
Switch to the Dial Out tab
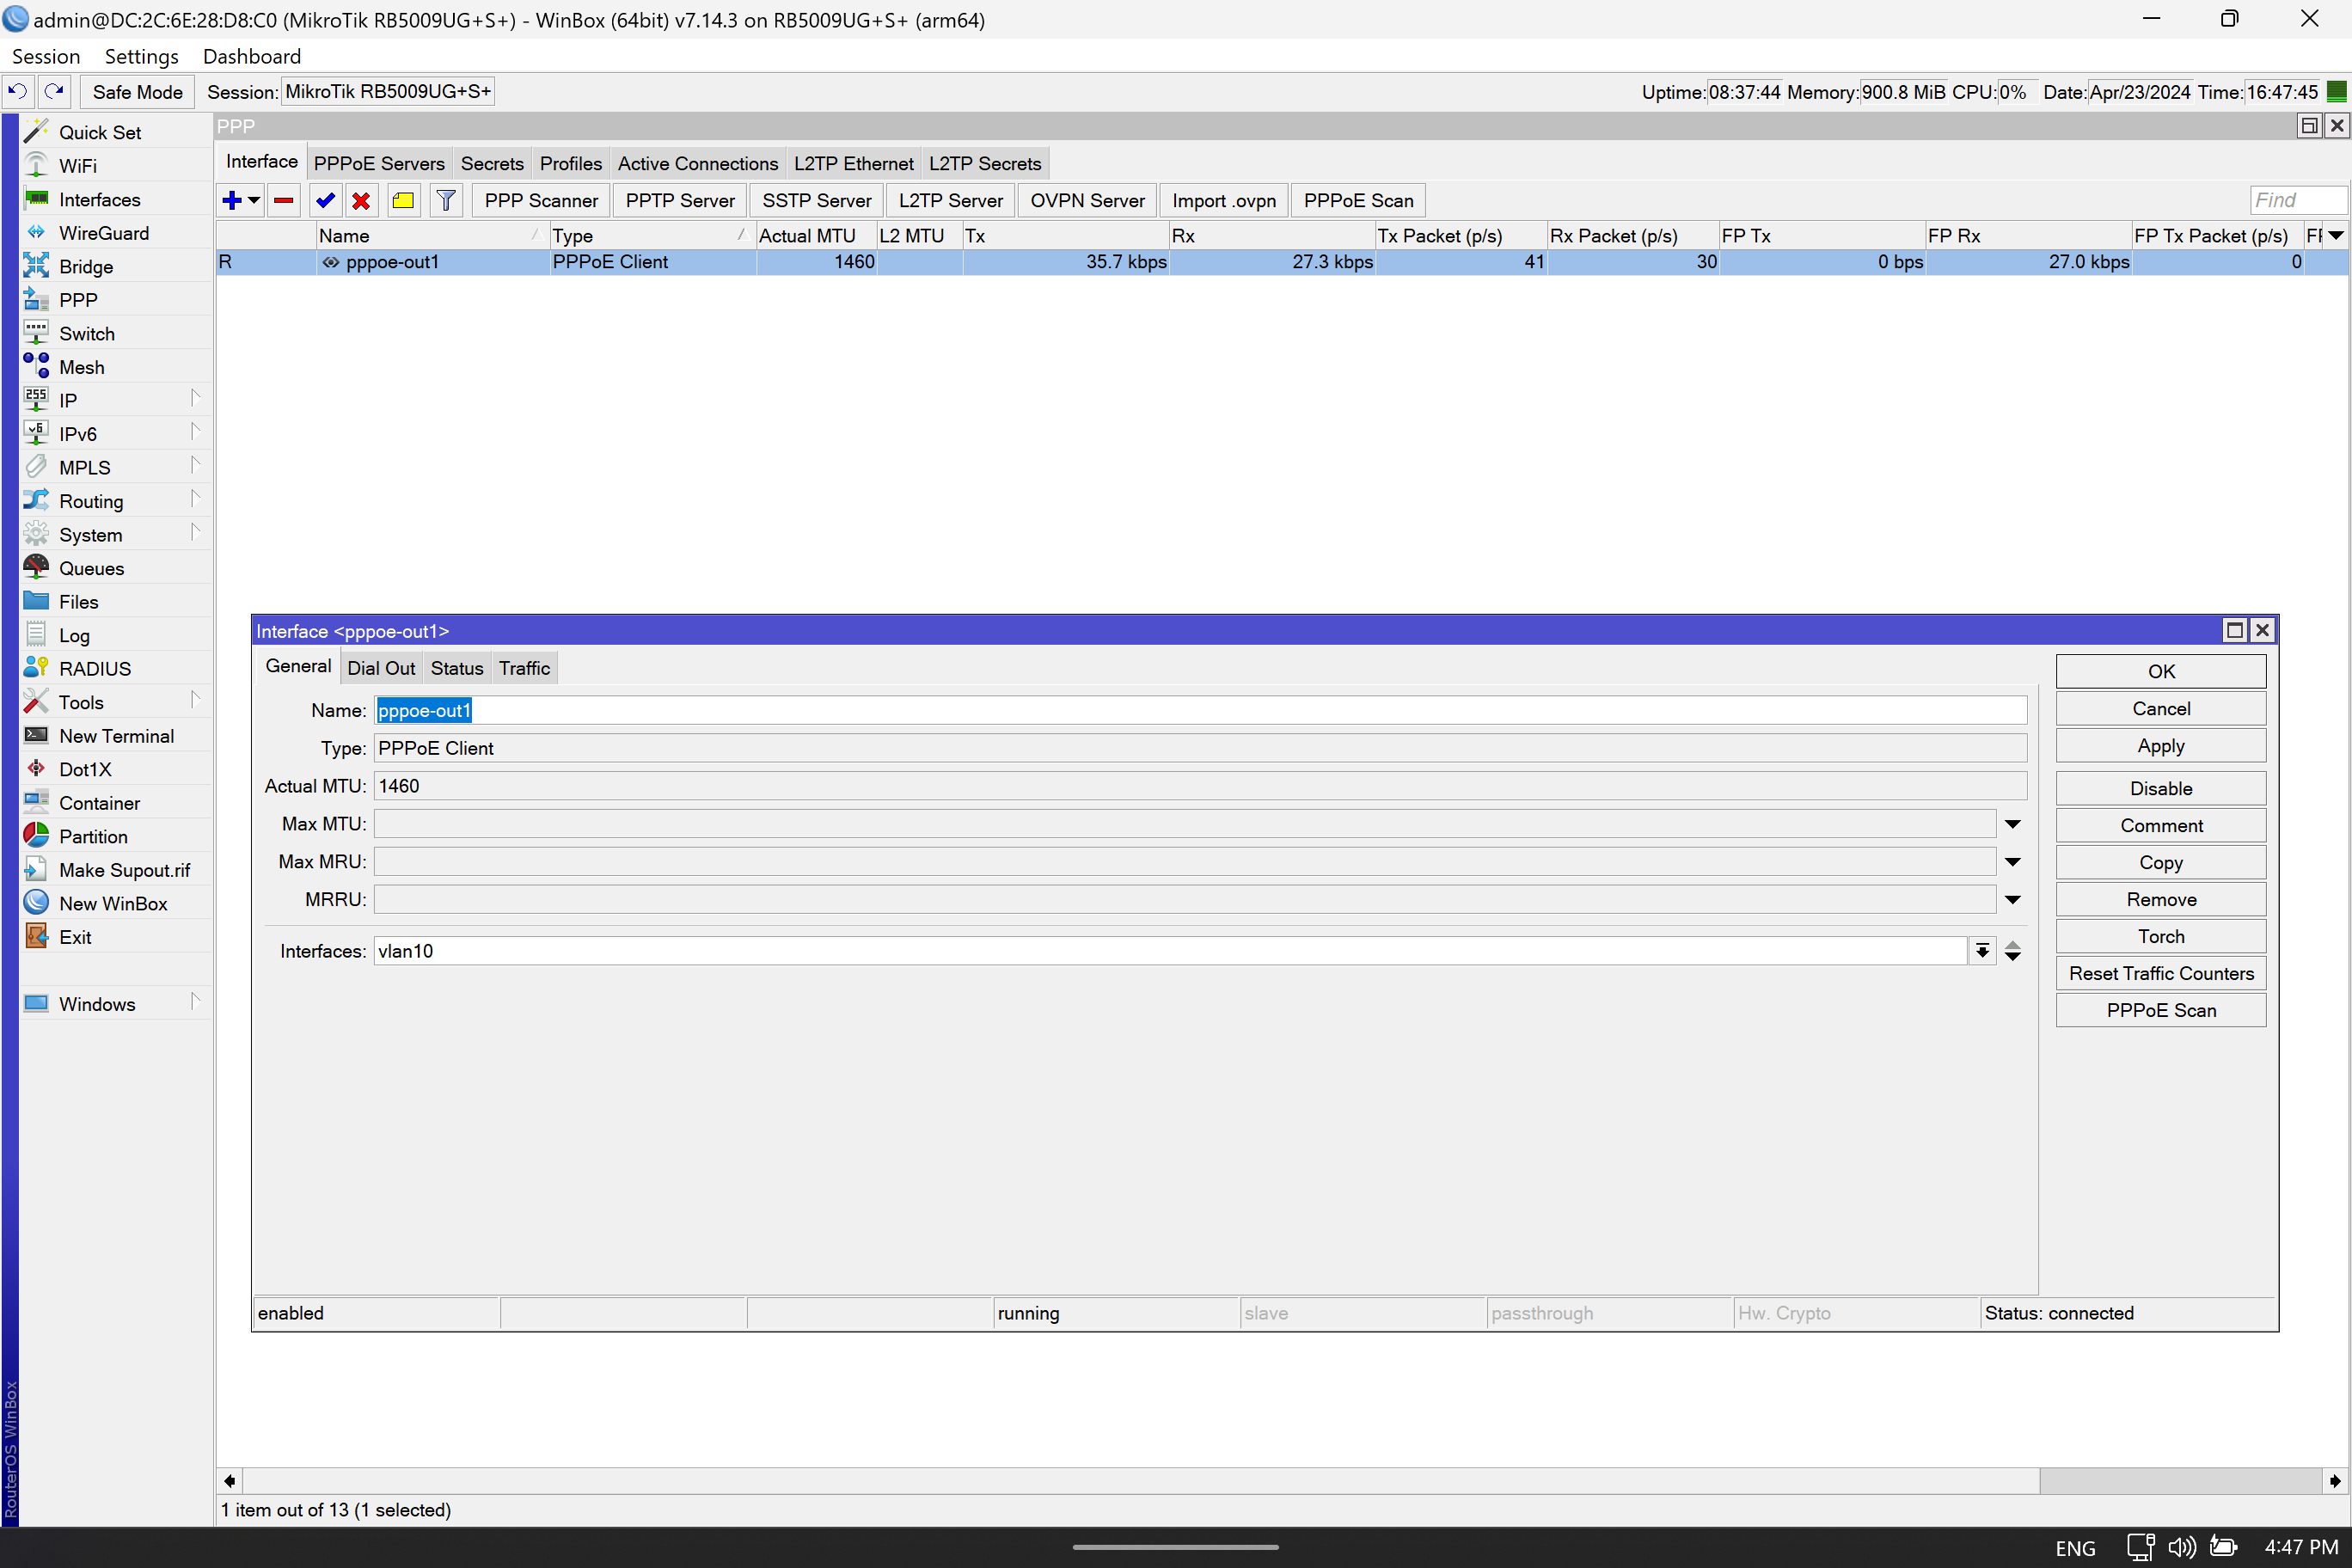(x=381, y=668)
